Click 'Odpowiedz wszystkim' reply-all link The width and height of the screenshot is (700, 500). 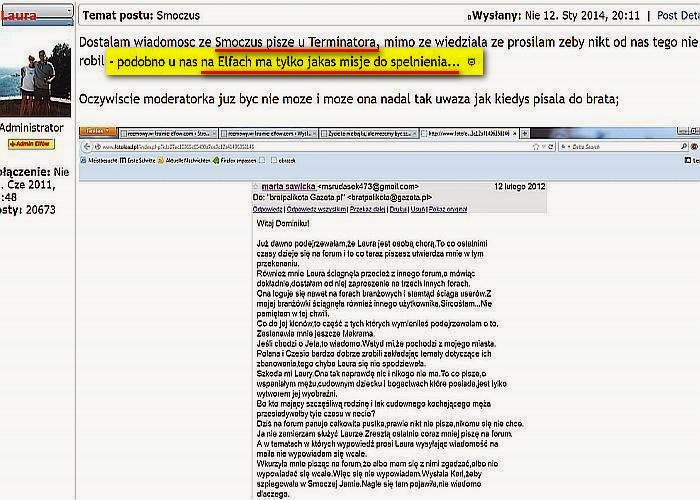point(316,209)
